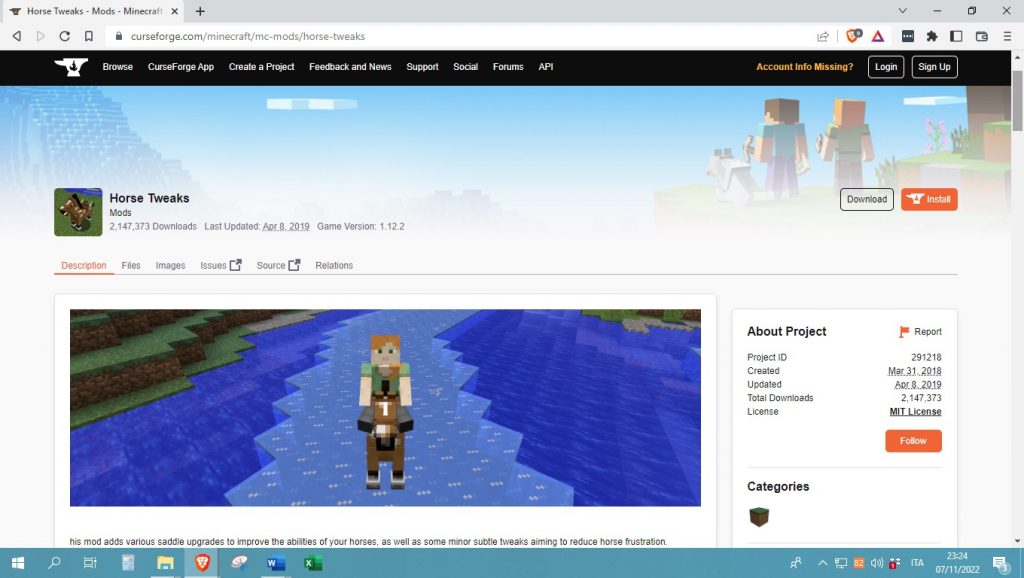Screen dimensions: 1024x578
Task: Toggle the browser sidebar panel icon
Action: click(x=956, y=36)
